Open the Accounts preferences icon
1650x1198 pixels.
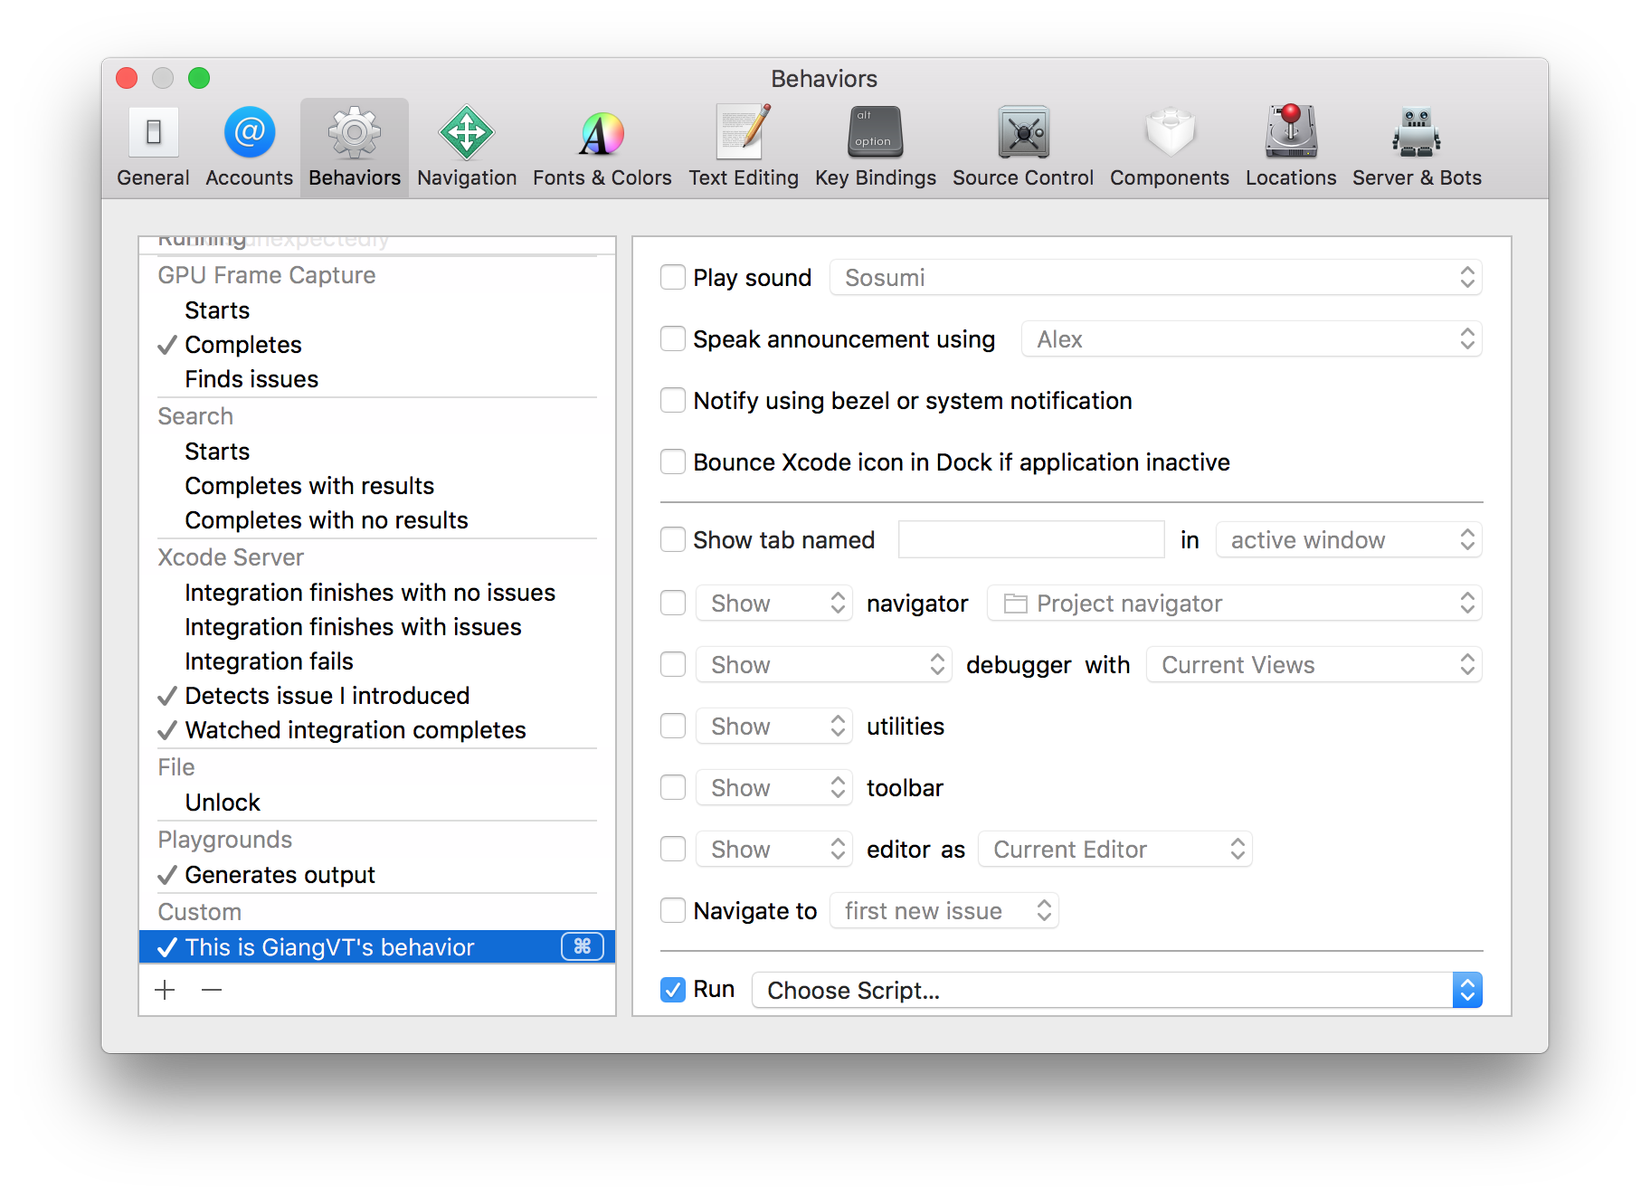click(249, 147)
